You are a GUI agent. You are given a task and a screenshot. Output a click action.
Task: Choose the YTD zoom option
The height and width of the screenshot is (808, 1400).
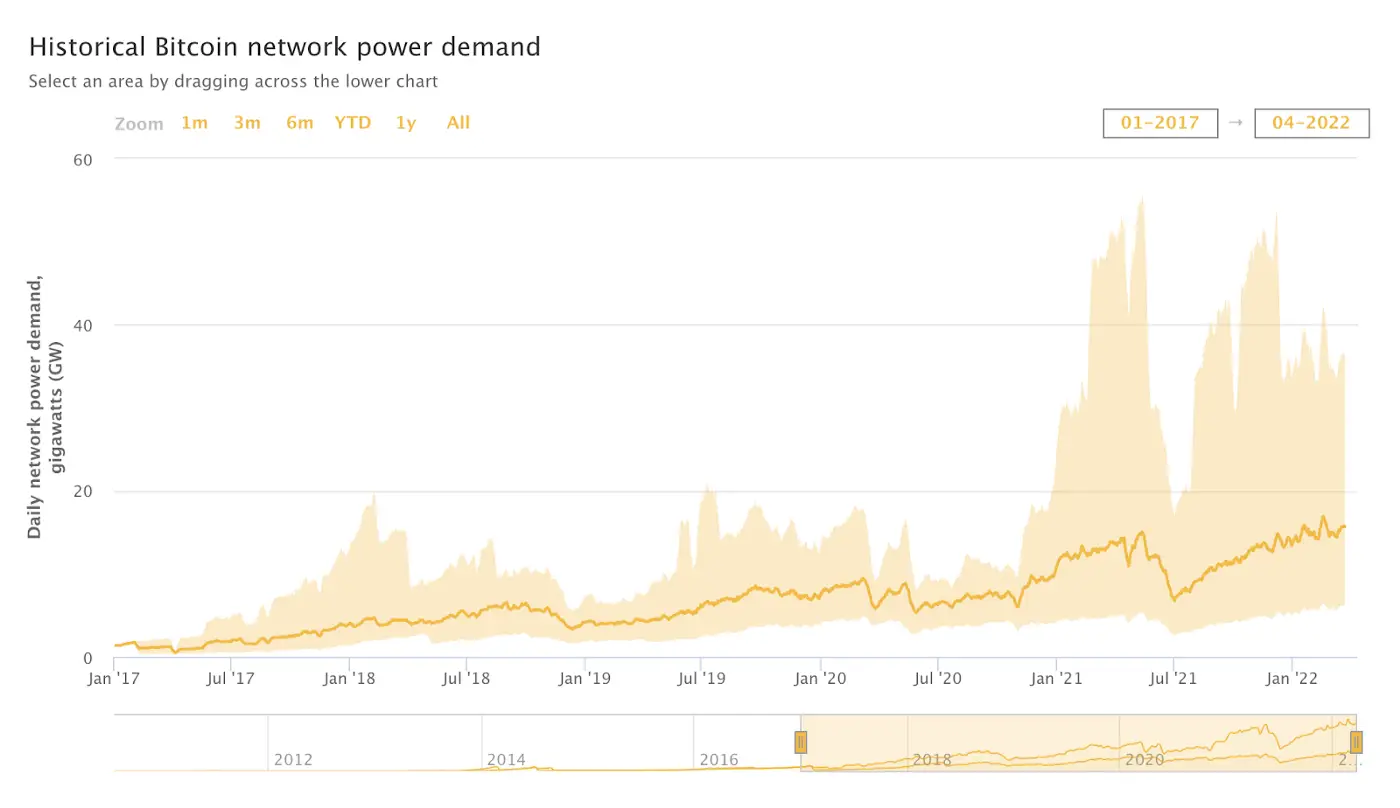click(x=353, y=123)
